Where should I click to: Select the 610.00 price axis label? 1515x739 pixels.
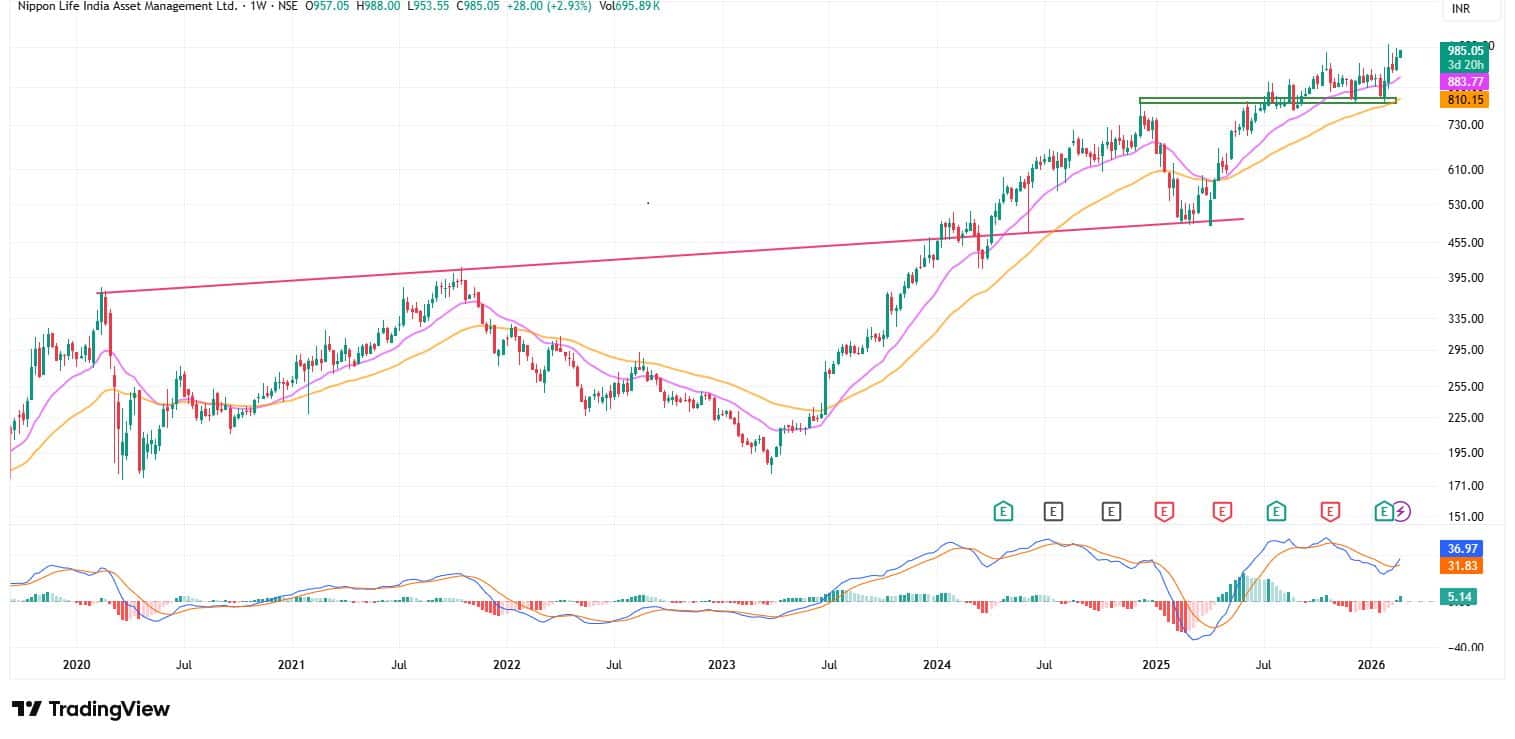click(1464, 170)
